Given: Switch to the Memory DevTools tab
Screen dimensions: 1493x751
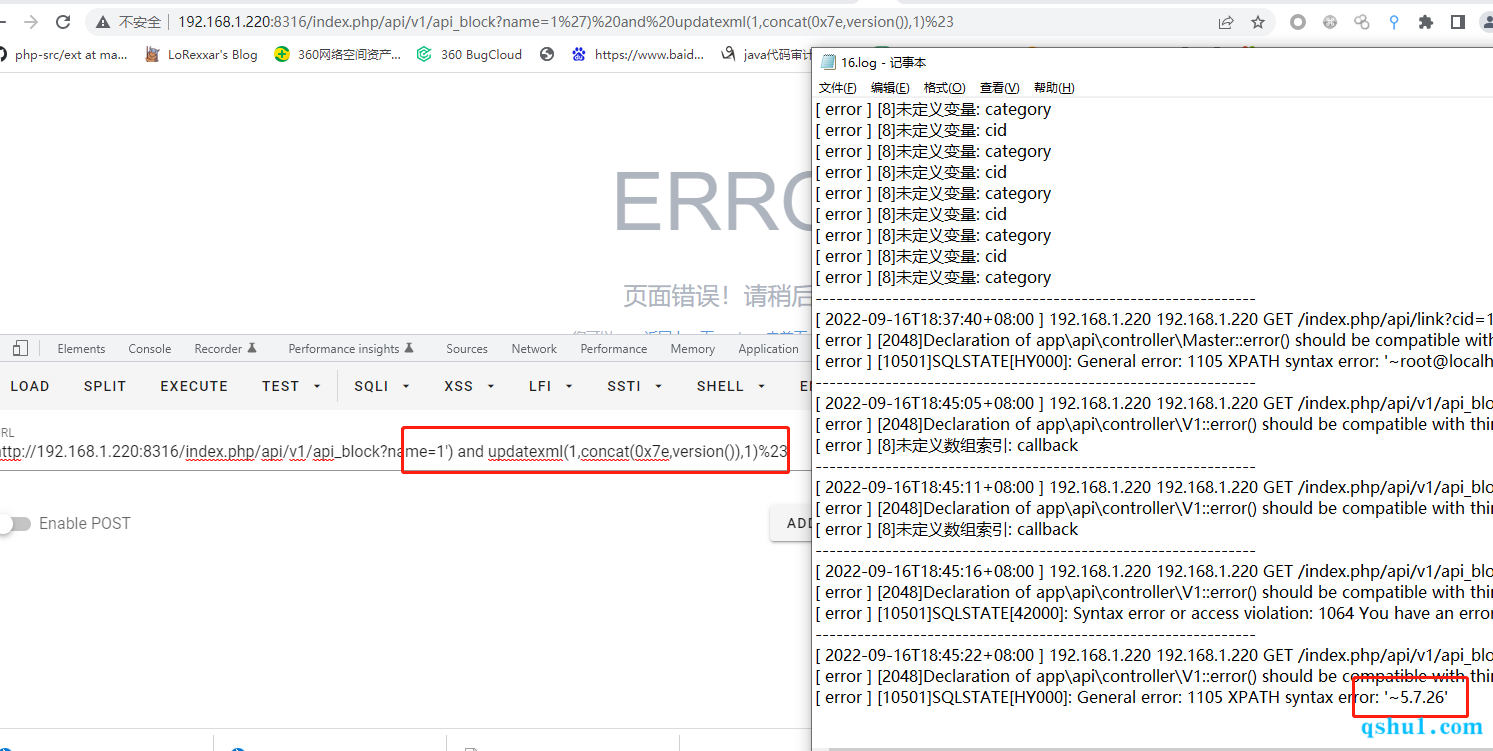Looking at the screenshot, I should [693, 349].
